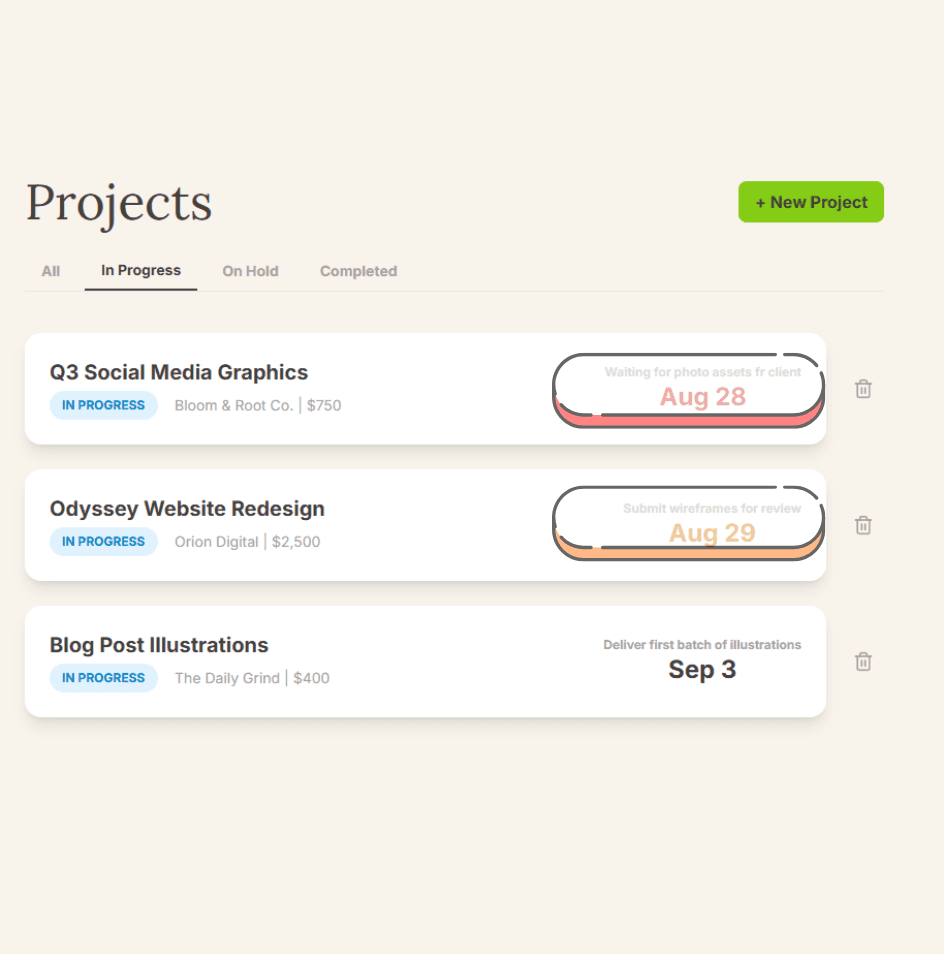Click trash icon for Odyssey Website Redesign

pos(863,525)
